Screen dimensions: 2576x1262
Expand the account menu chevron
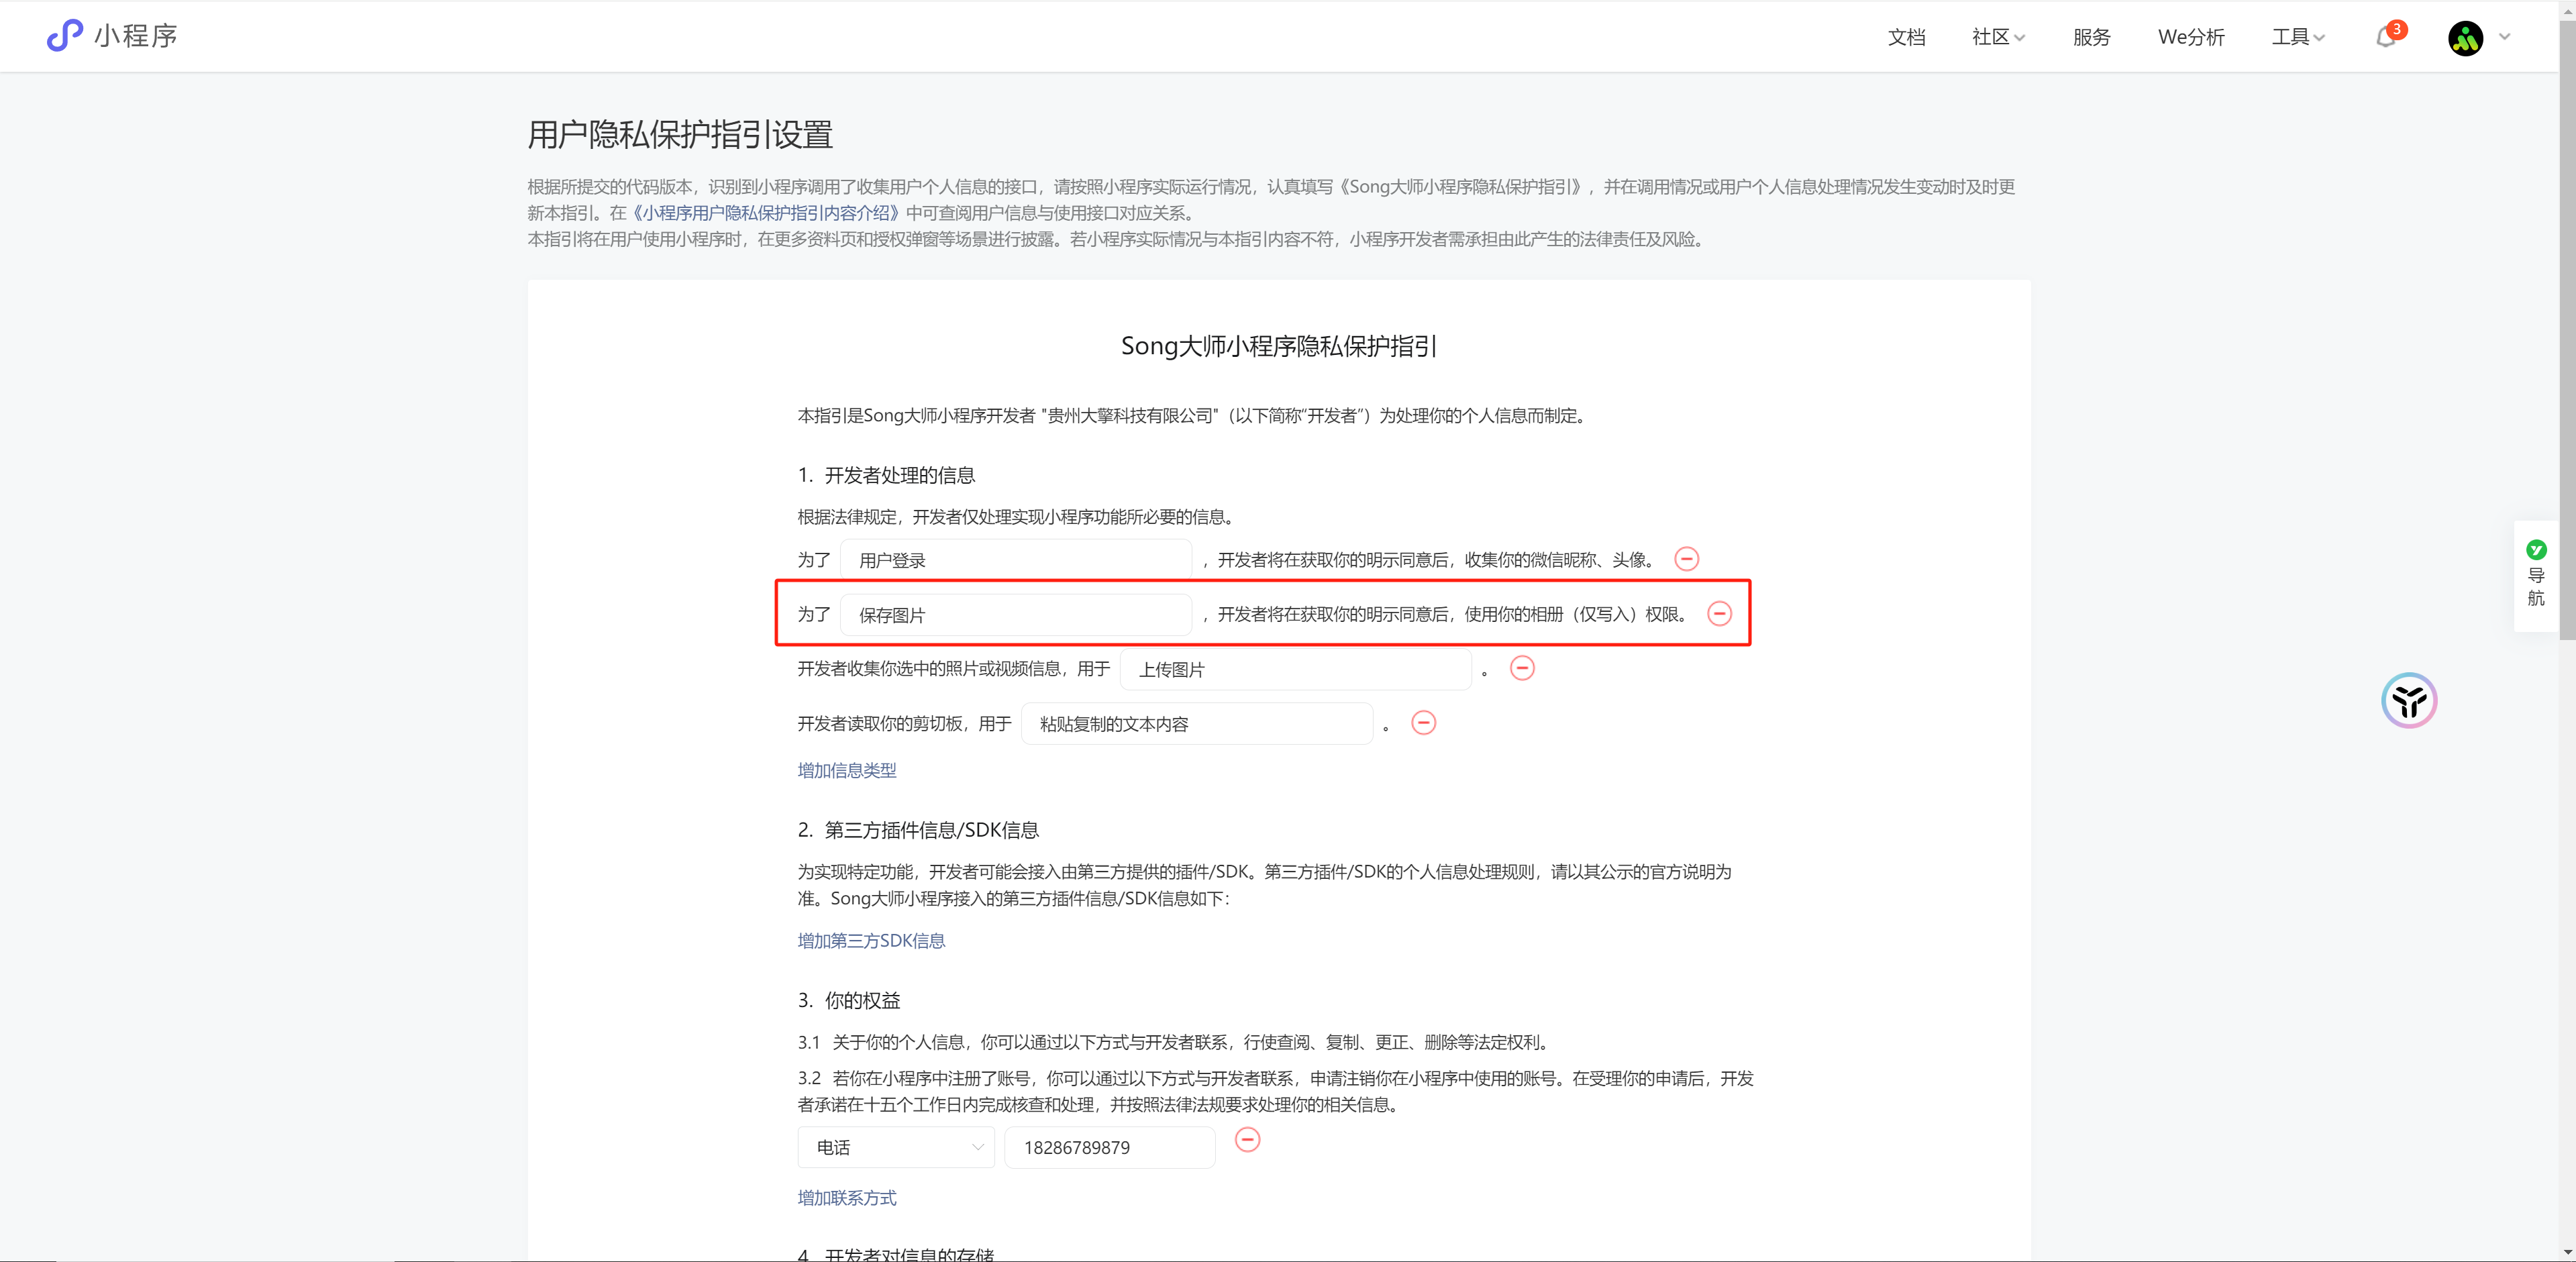tap(2504, 37)
